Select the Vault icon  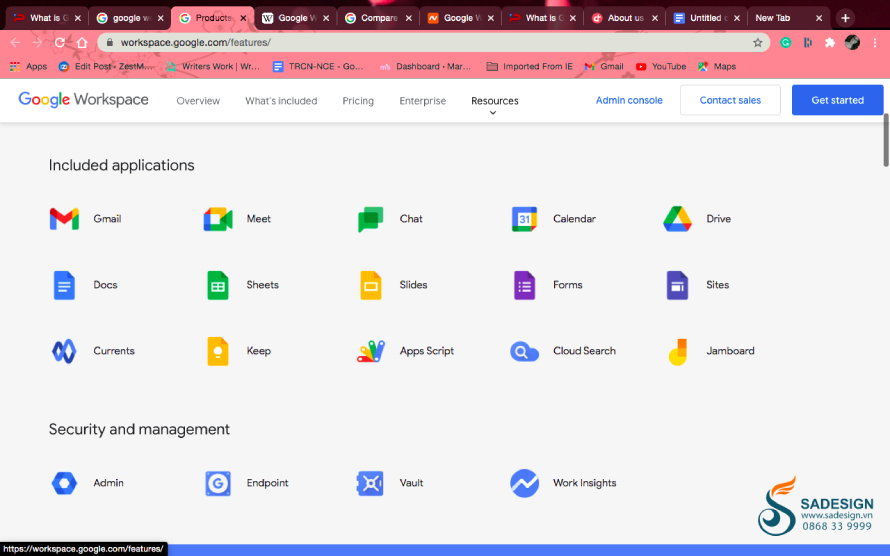point(370,483)
